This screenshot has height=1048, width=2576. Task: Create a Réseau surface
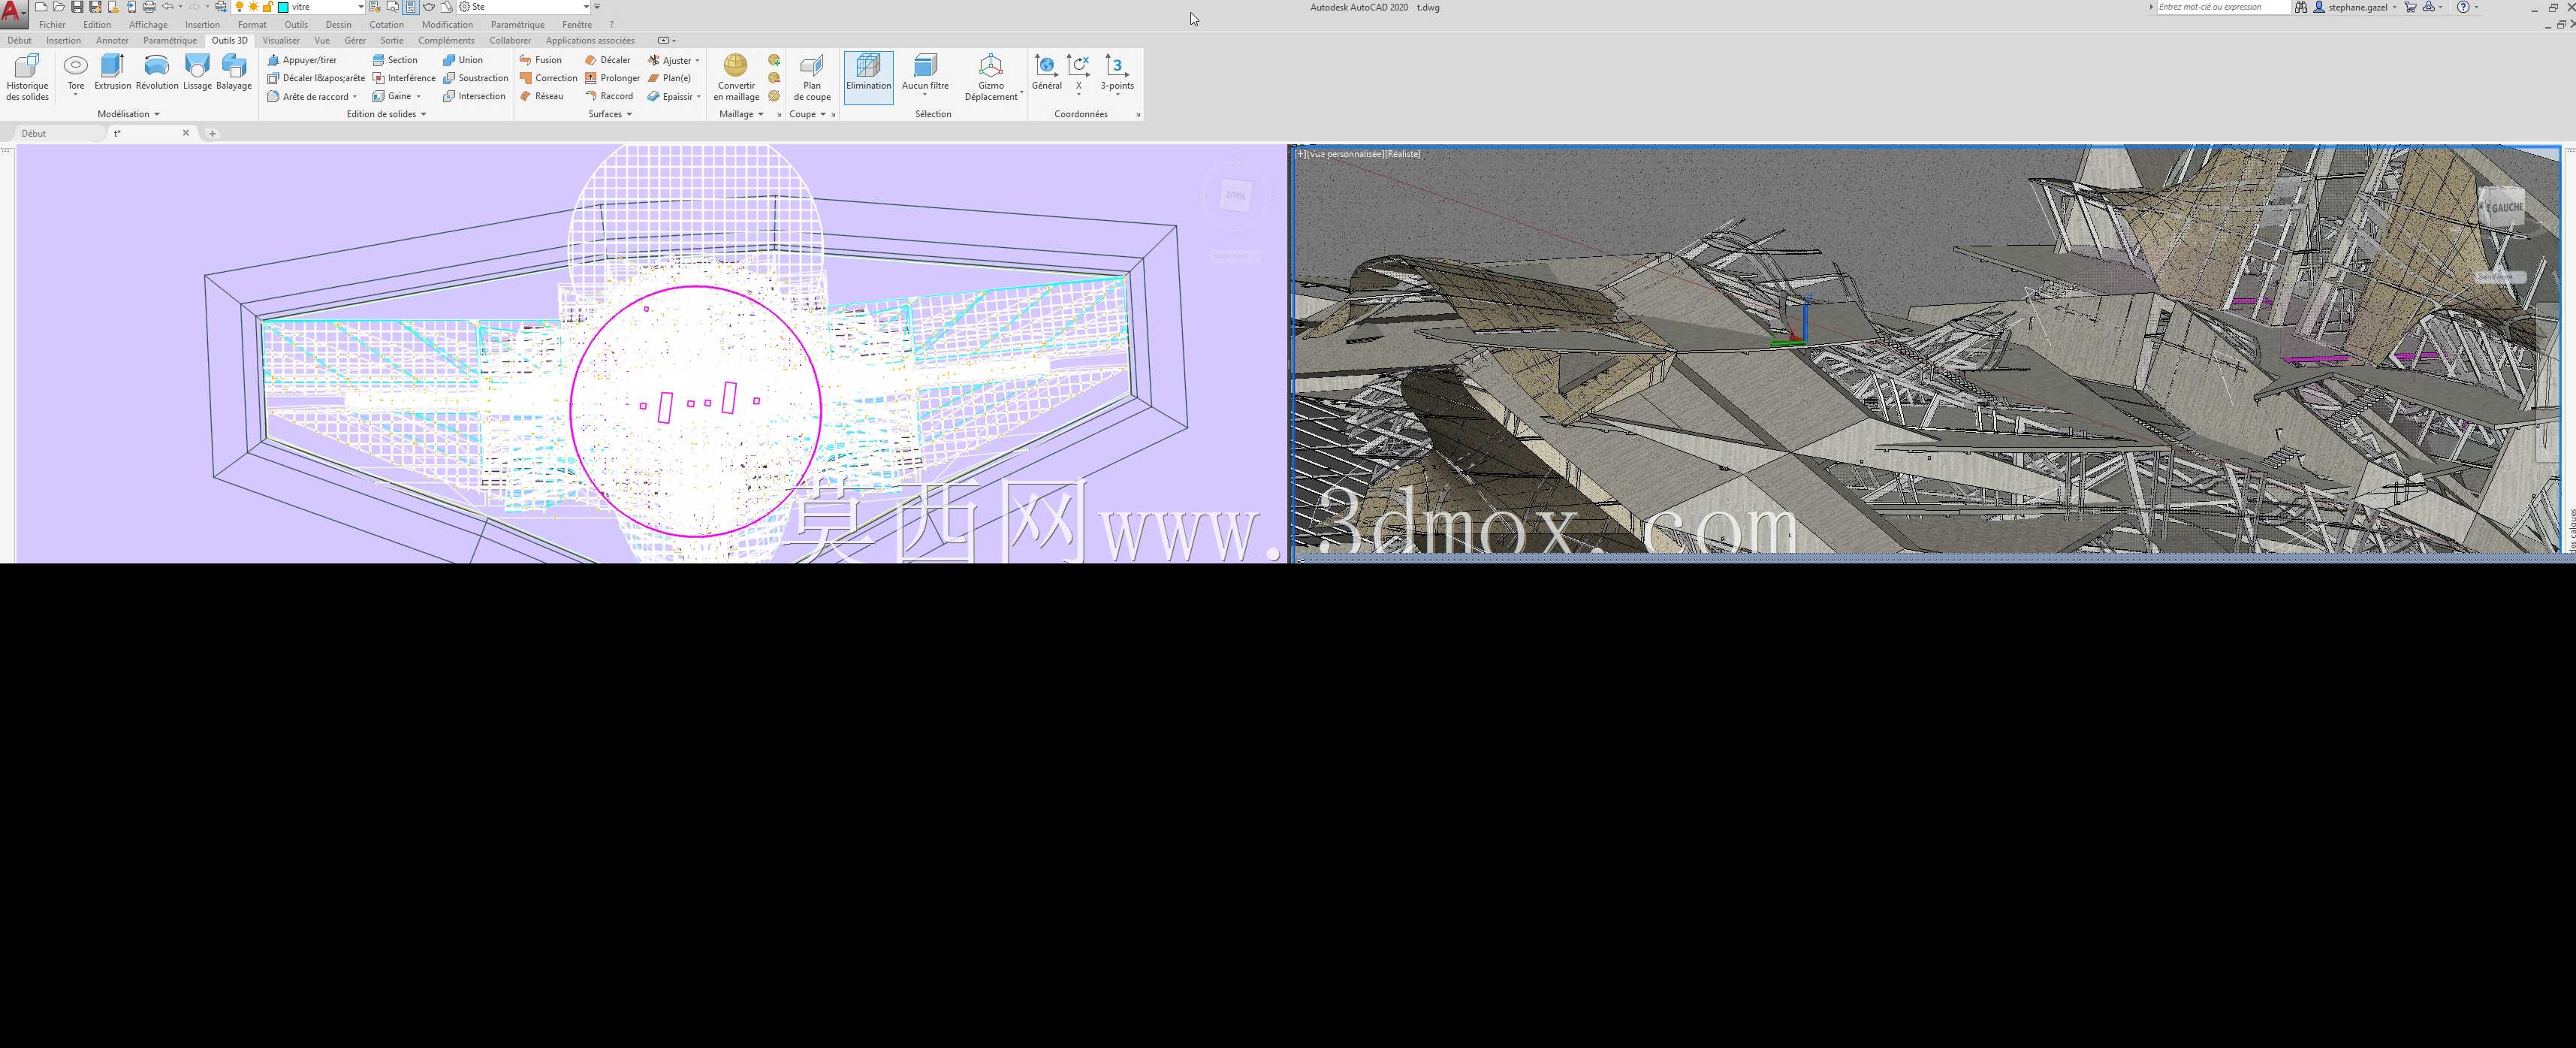point(541,96)
